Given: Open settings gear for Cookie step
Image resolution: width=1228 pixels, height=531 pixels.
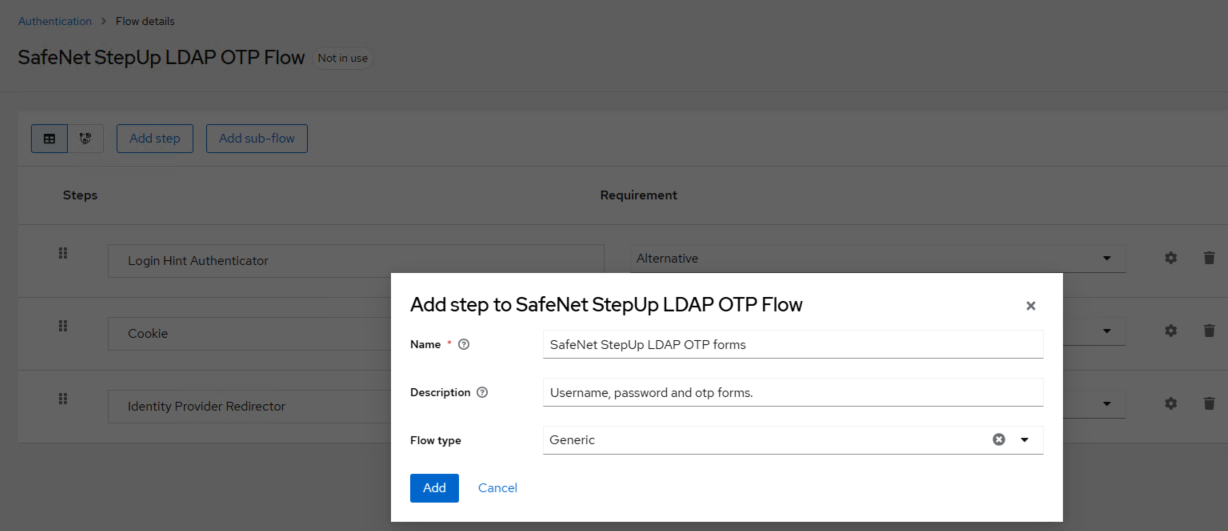Looking at the screenshot, I should (1170, 331).
